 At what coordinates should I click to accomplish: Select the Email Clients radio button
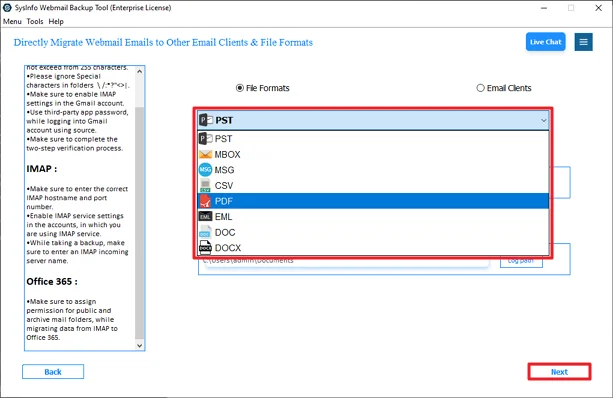pos(480,88)
